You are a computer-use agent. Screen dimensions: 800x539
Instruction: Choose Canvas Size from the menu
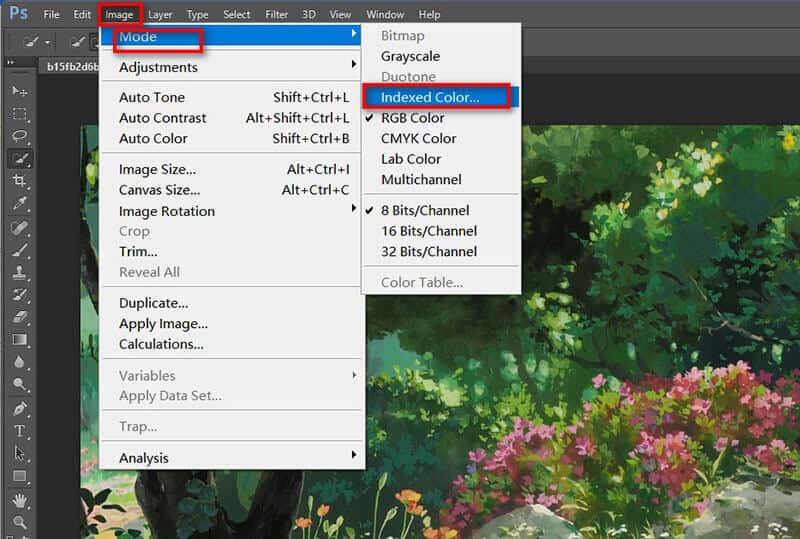coord(159,190)
